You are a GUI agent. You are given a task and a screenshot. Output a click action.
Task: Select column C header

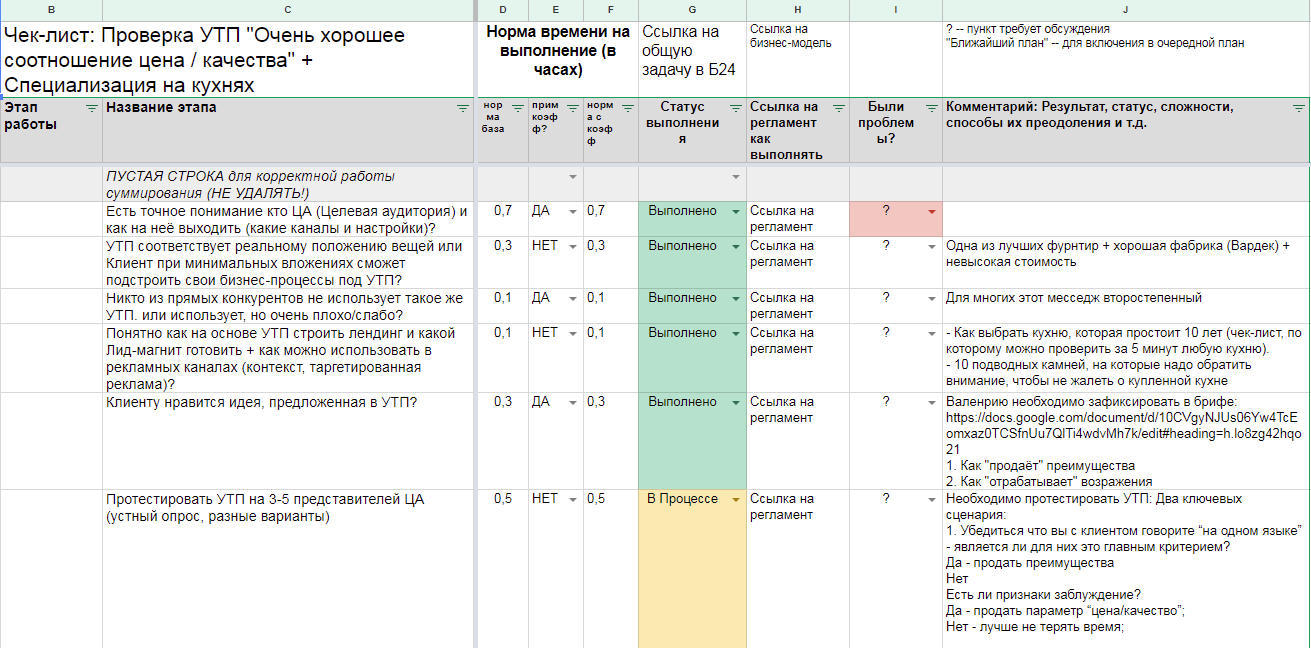(x=288, y=10)
